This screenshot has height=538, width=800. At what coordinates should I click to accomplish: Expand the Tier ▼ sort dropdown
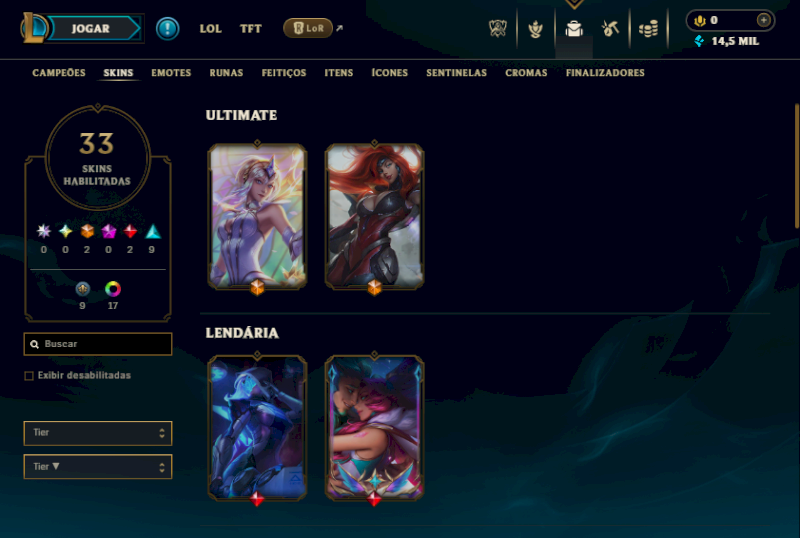98,467
